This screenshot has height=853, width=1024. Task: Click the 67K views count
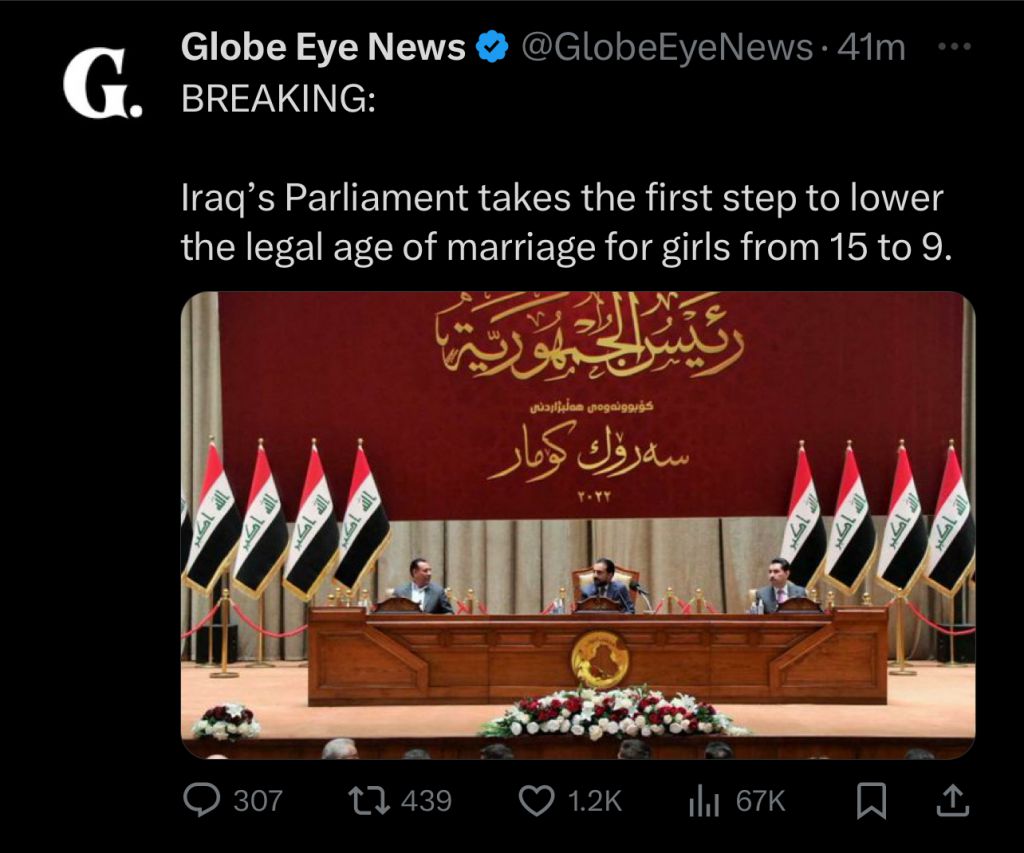(761, 801)
